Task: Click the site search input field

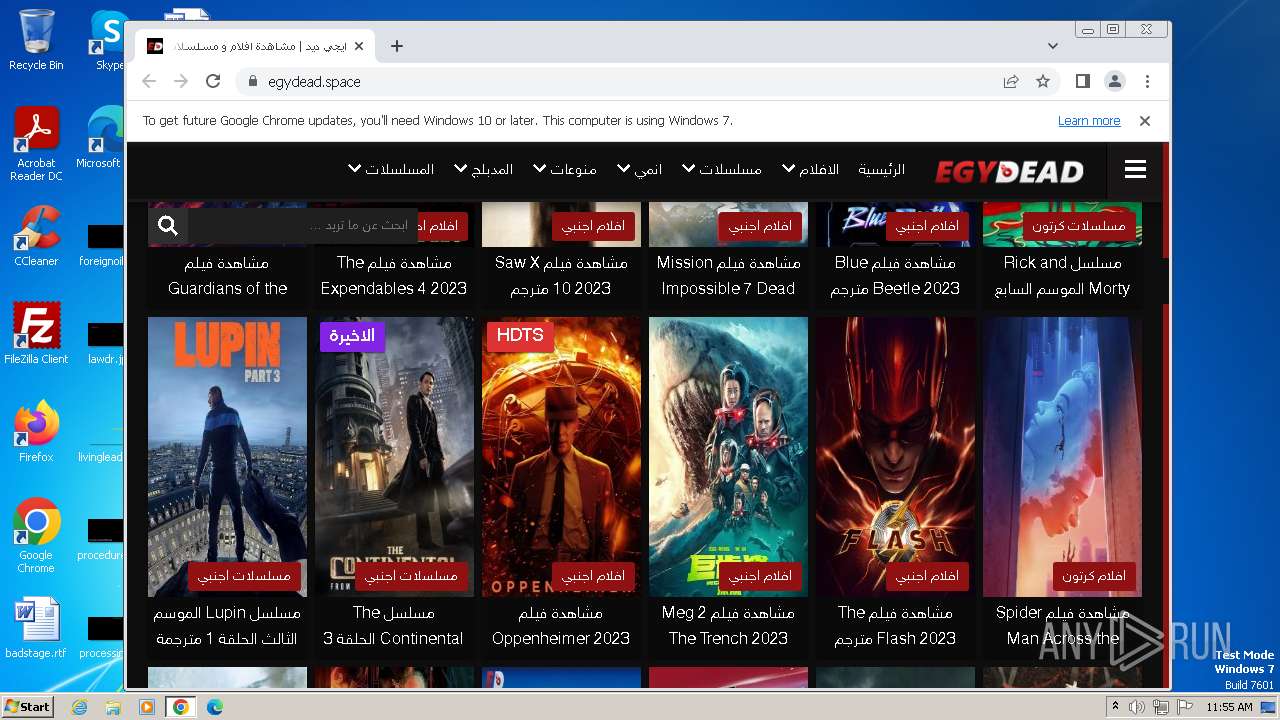Action: [x=302, y=226]
